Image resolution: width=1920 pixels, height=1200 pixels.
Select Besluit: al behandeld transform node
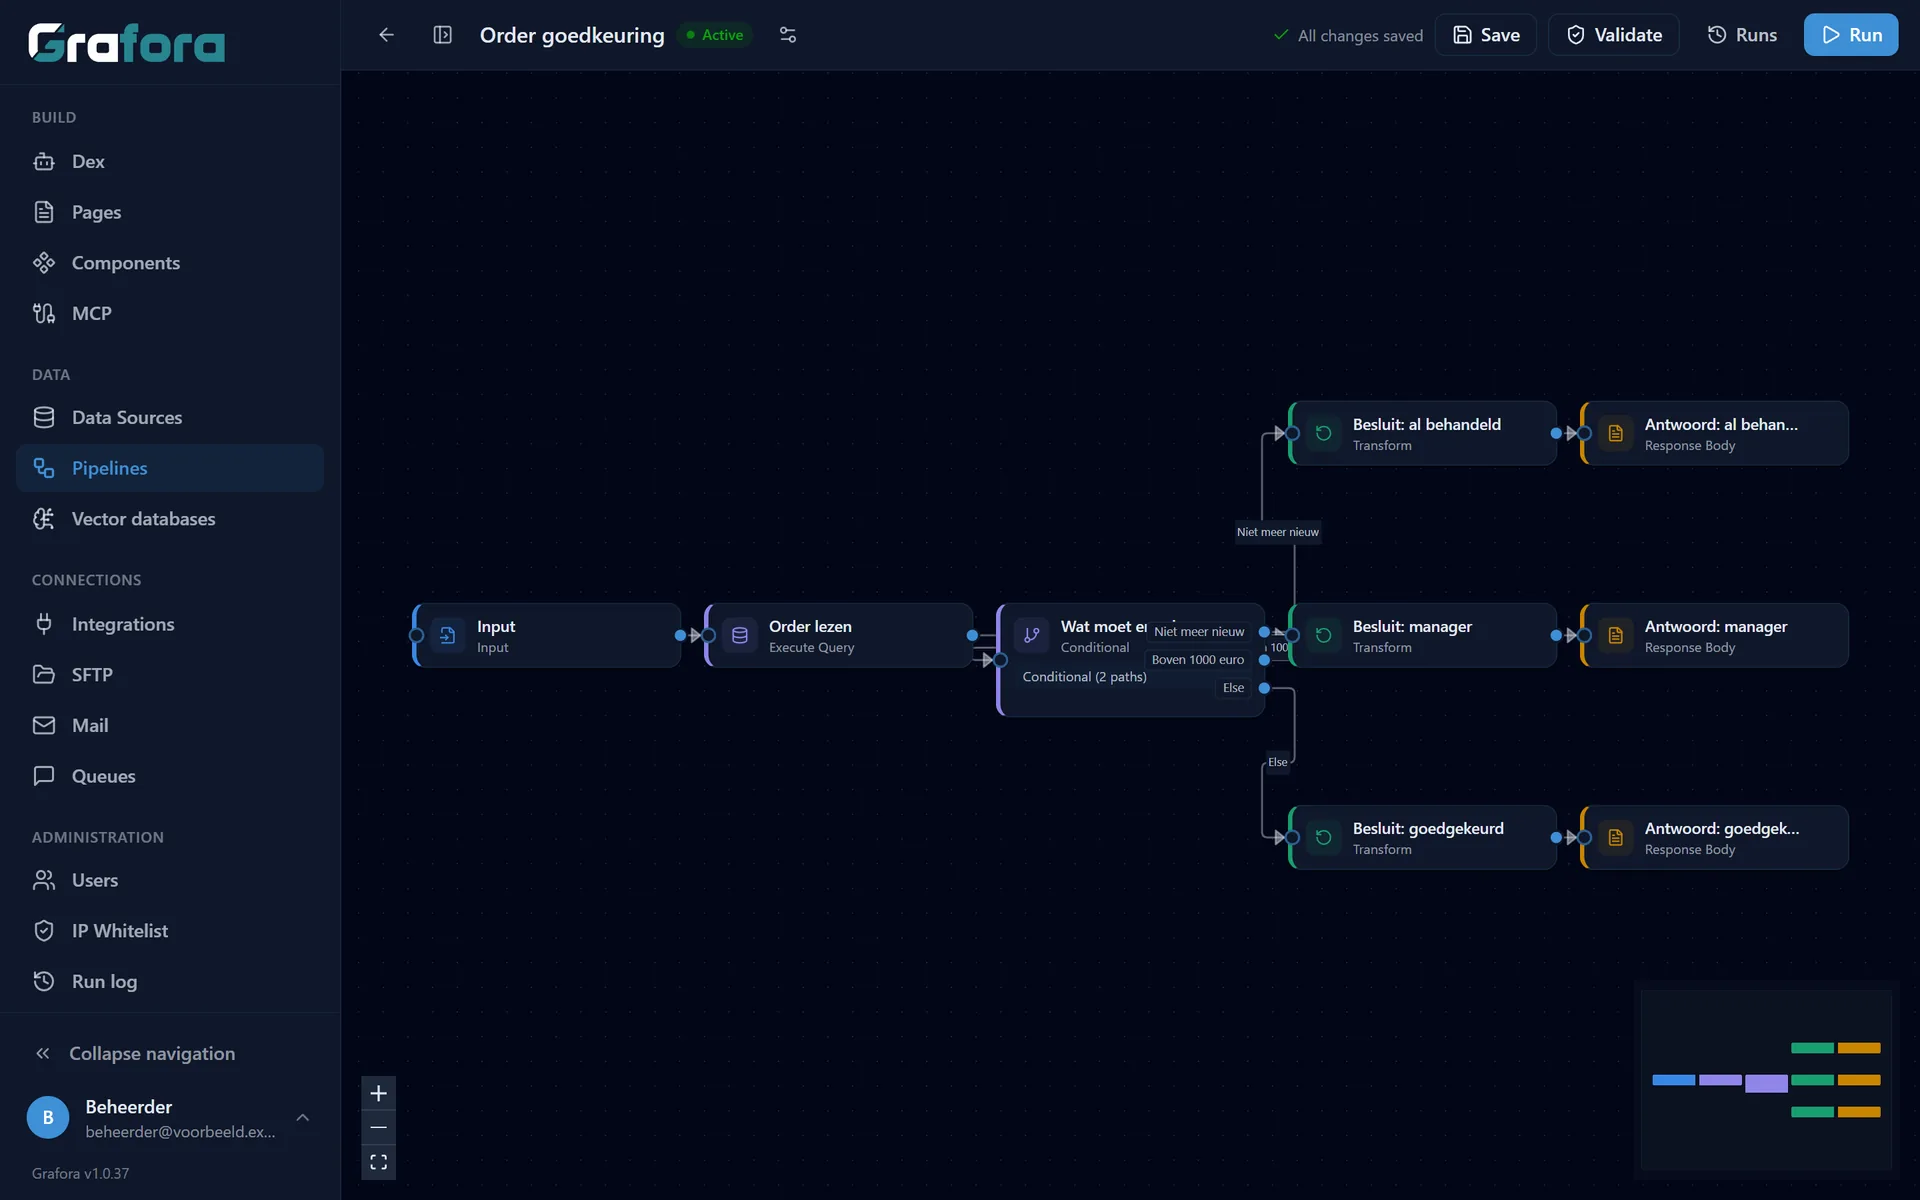tap(1423, 434)
